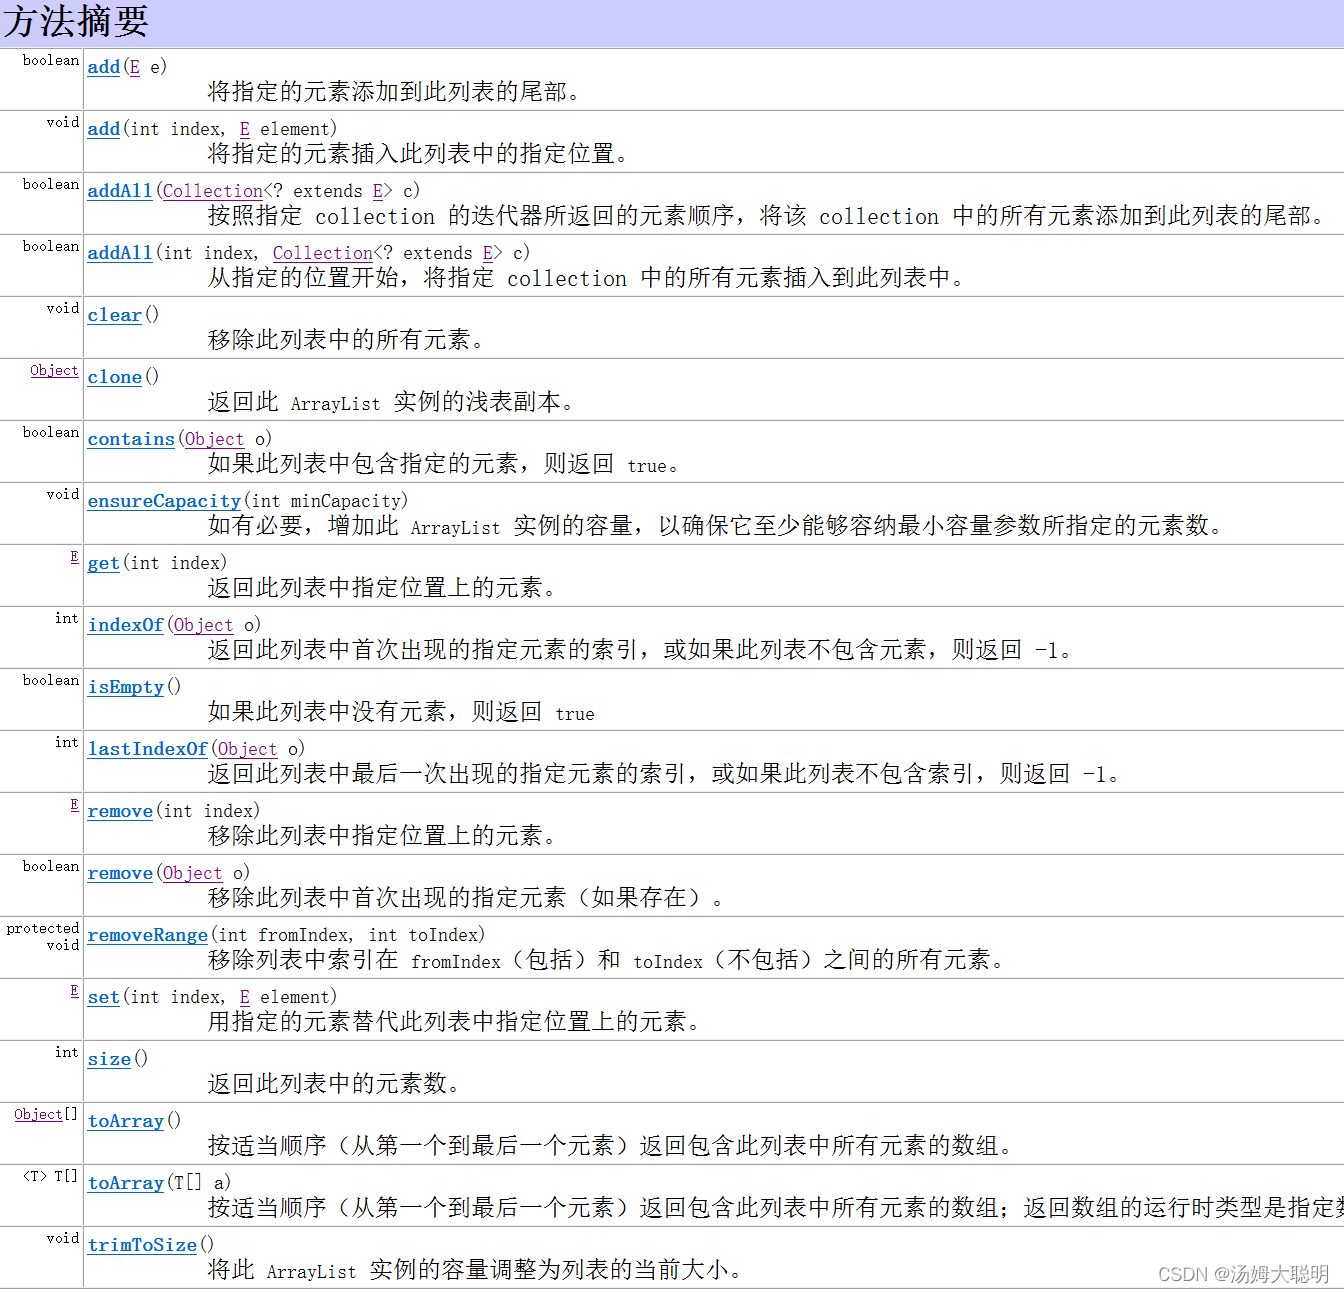The height and width of the screenshot is (1293, 1344).
Task: Open the lastIndexOf method link
Action: pos(148,749)
